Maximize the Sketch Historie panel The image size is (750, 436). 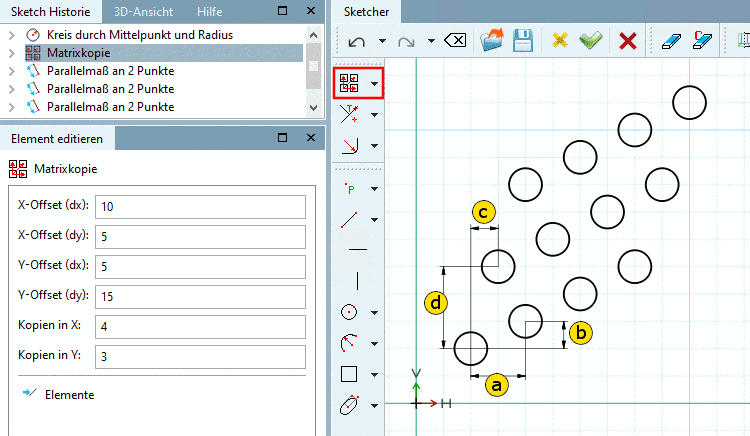point(283,11)
